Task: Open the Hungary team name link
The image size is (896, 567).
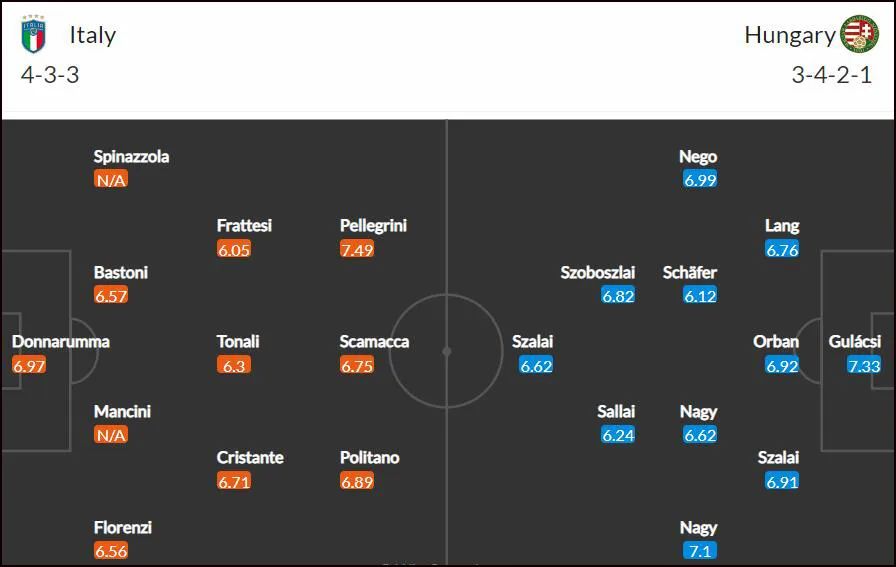Action: coord(790,35)
